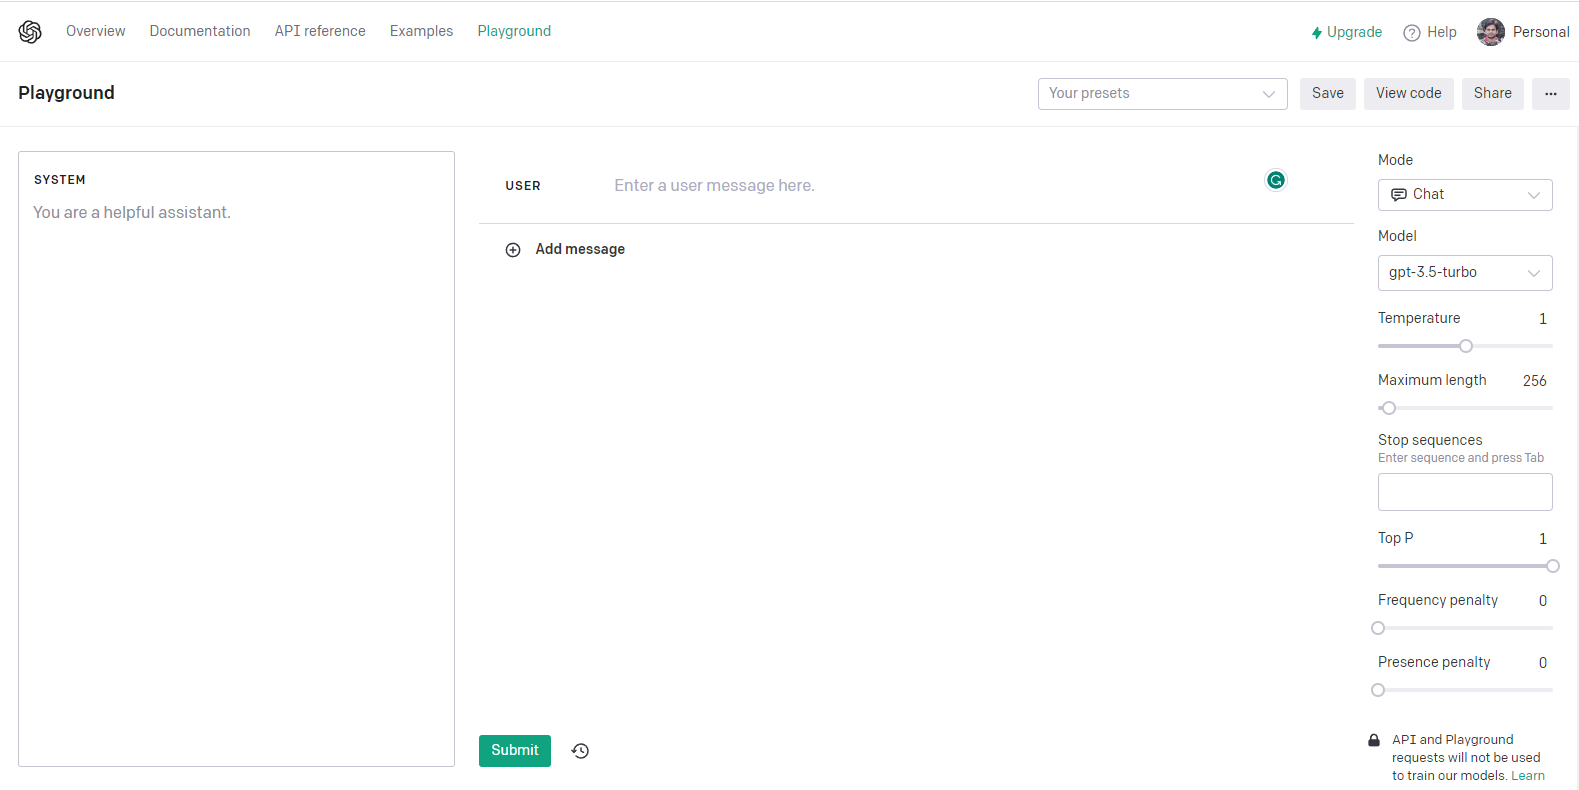Open the Examples nav item
This screenshot has width=1579, height=790.
click(x=421, y=31)
